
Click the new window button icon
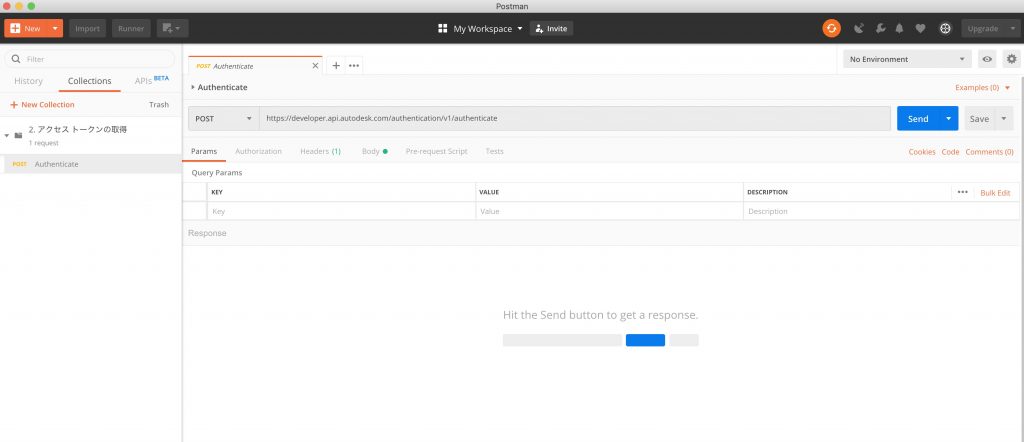pyautogui.click(x=172, y=28)
